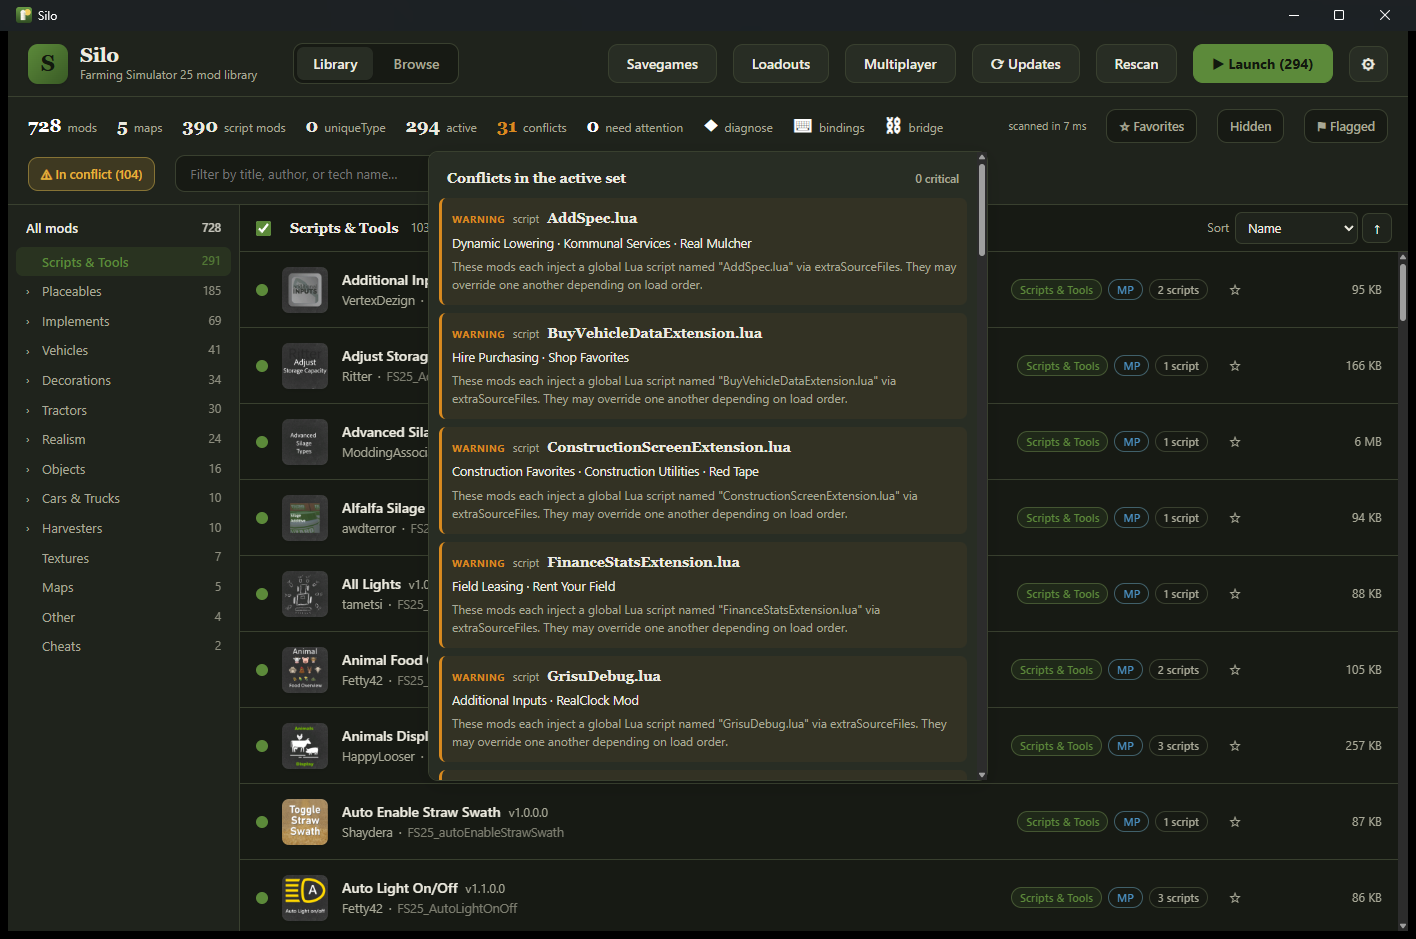
Task: Star the Animal Food mod row
Action: (x=1235, y=670)
